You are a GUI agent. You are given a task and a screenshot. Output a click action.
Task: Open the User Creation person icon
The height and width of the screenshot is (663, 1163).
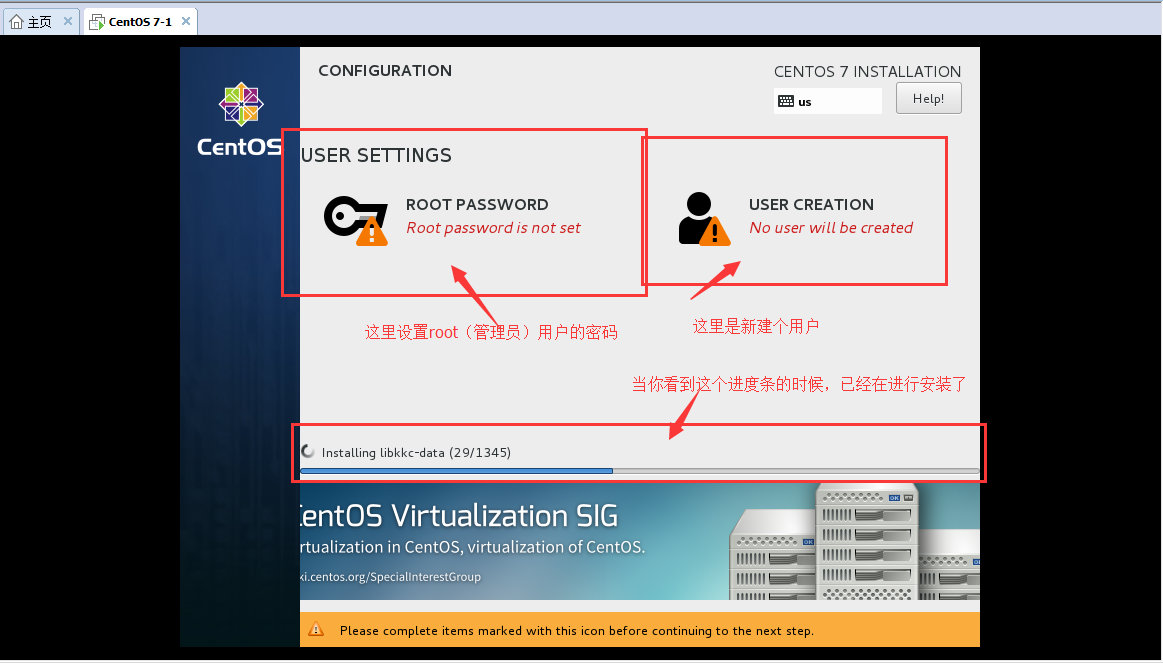[704, 219]
